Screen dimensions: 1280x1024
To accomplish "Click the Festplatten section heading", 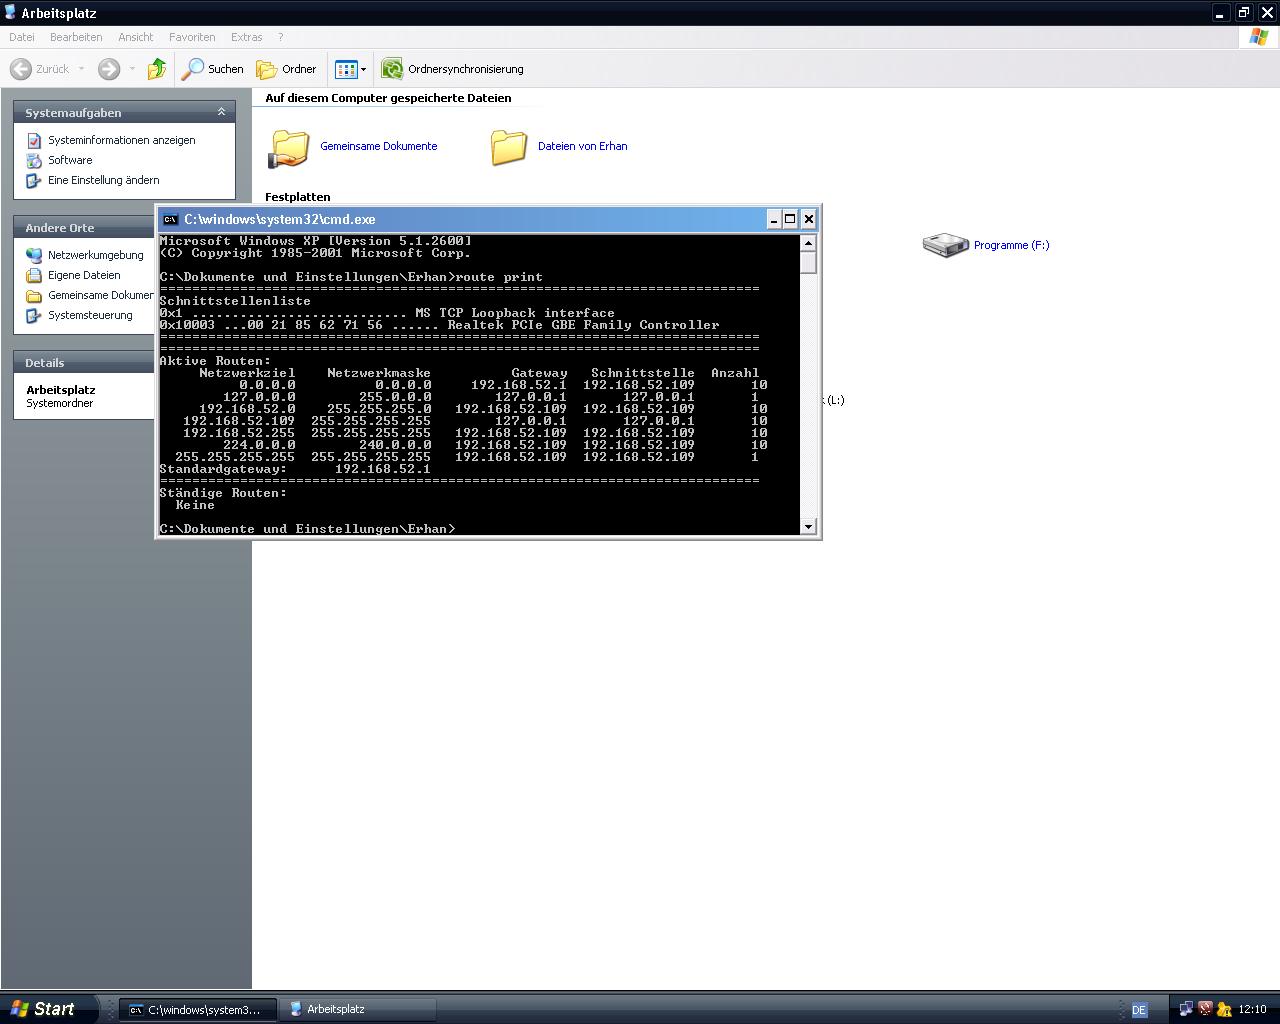I will [298, 197].
